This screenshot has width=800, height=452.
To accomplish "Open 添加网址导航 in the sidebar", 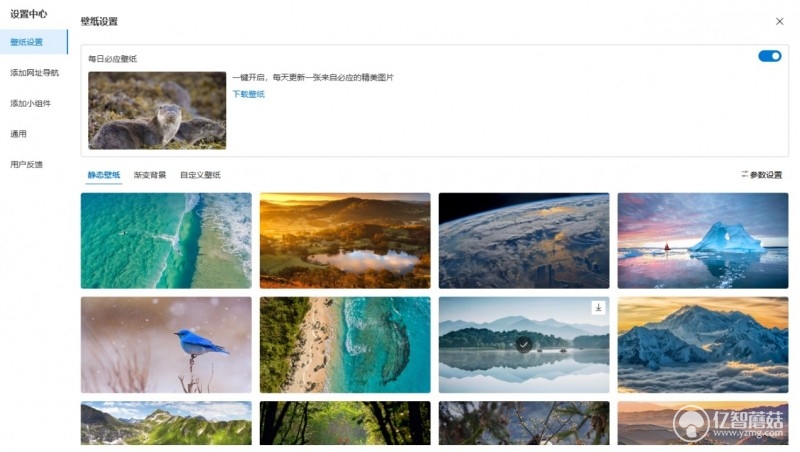I will click(34, 72).
